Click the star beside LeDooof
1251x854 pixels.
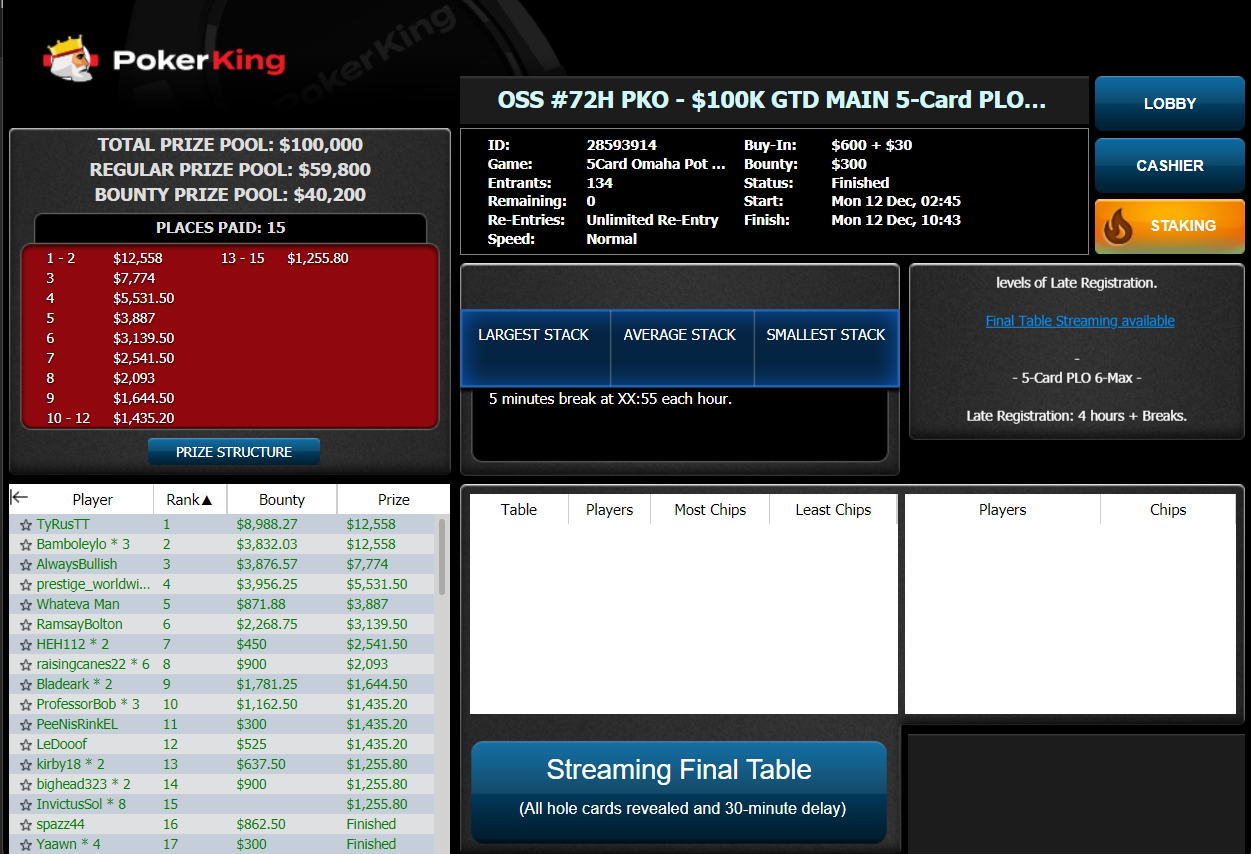click(26, 745)
